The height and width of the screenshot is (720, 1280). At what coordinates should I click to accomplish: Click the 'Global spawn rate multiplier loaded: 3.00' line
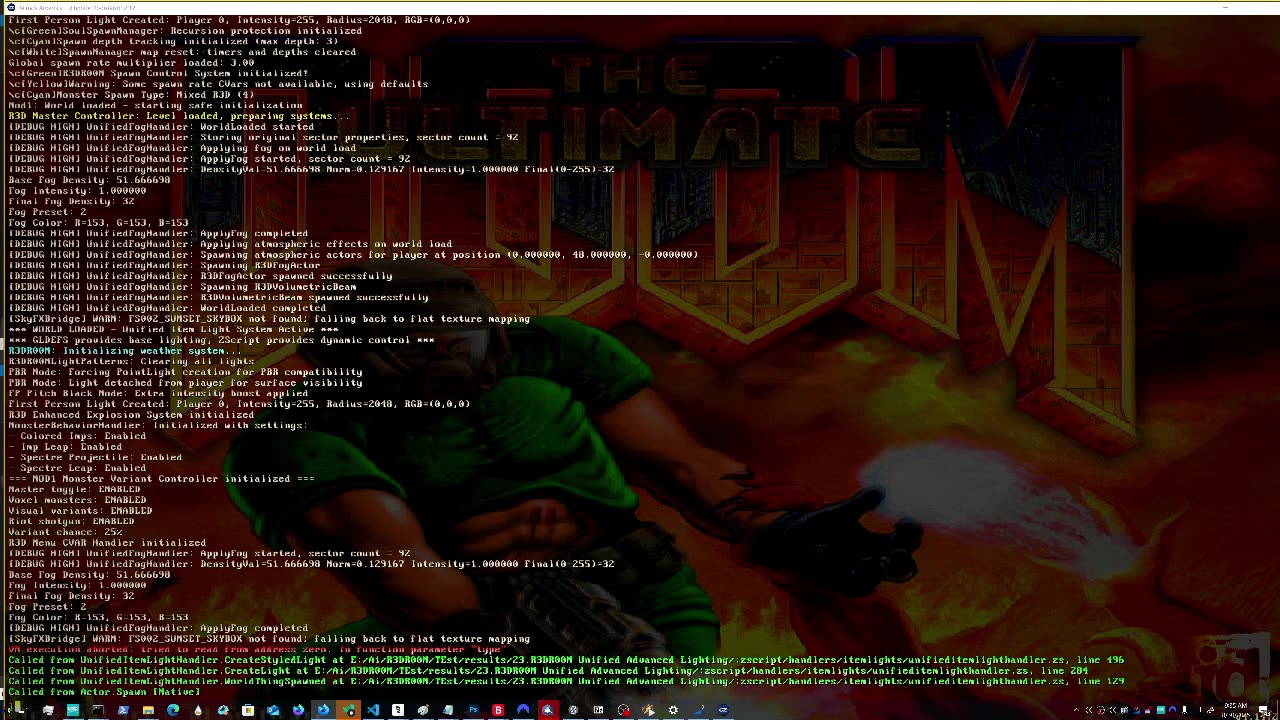coord(131,63)
